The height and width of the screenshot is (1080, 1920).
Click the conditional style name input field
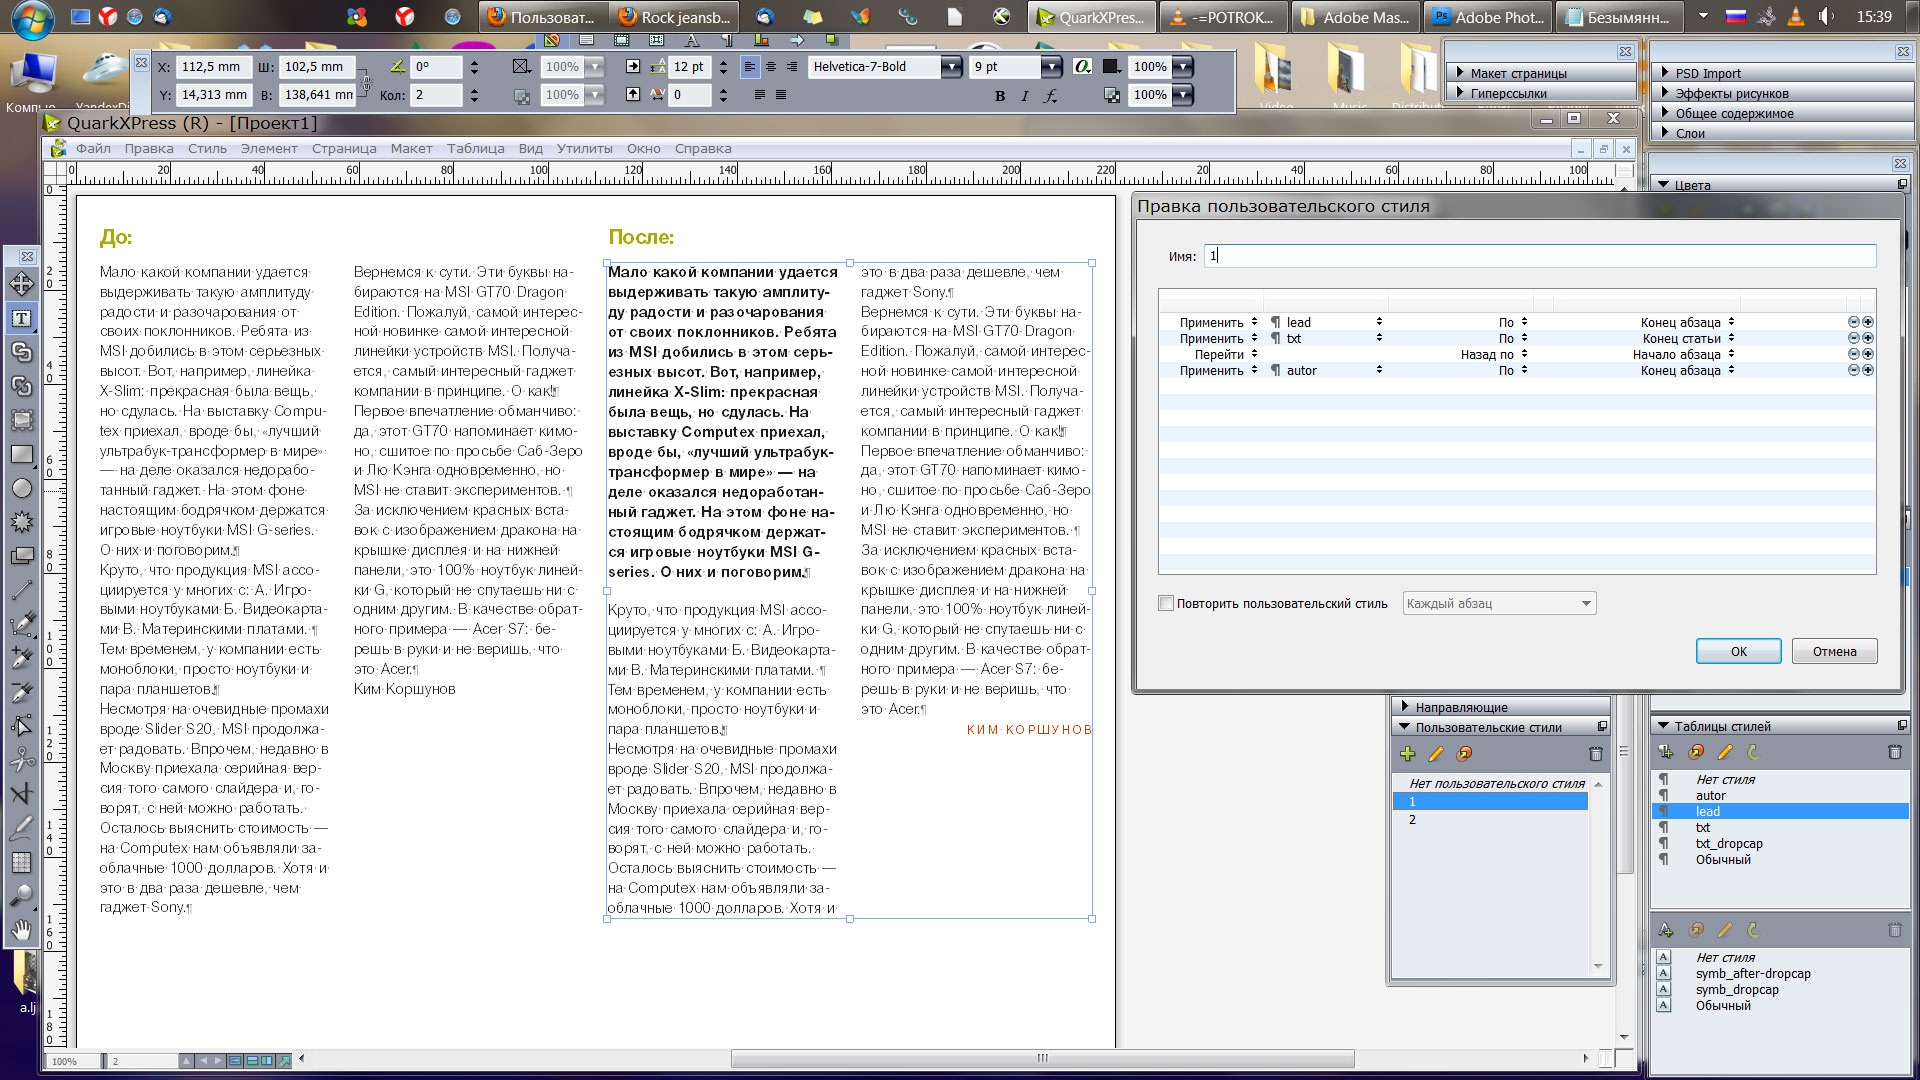pos(1540,256)
